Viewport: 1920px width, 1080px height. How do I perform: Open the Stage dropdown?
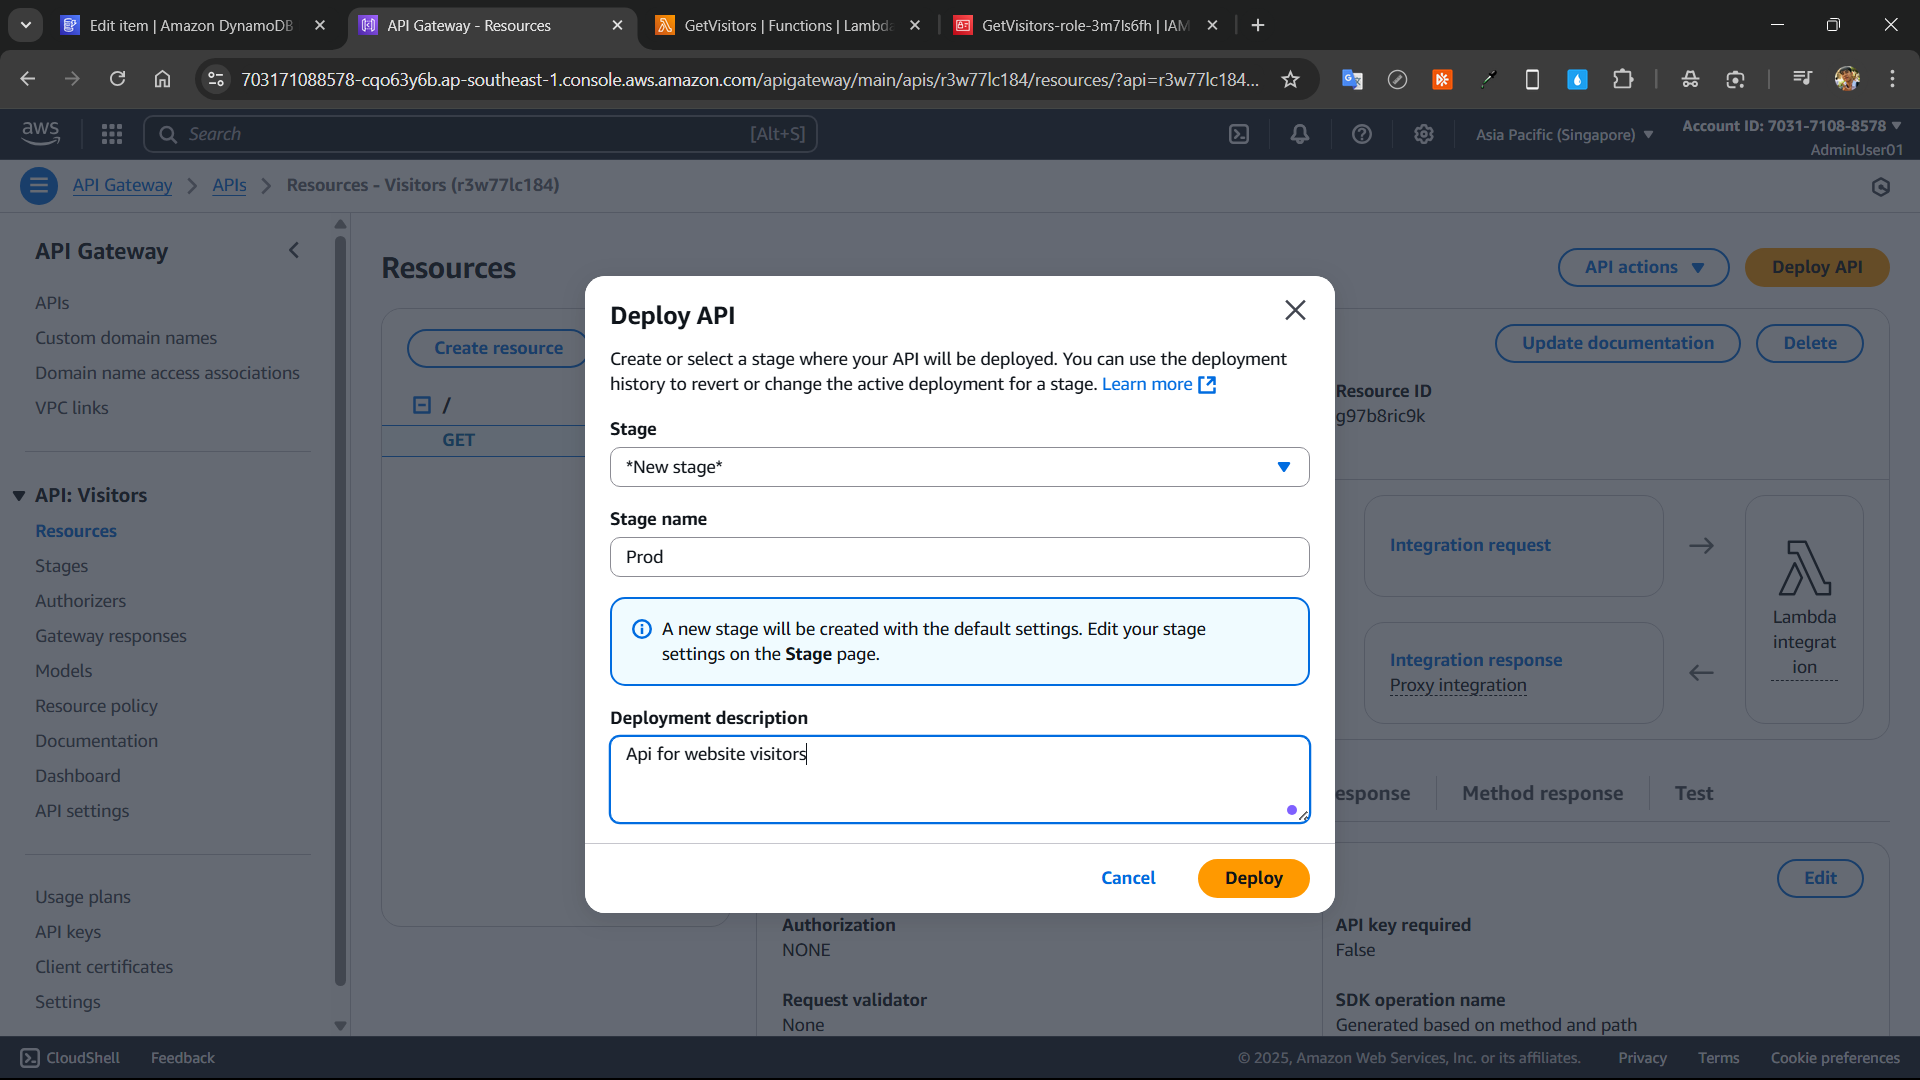click(959, 467)
